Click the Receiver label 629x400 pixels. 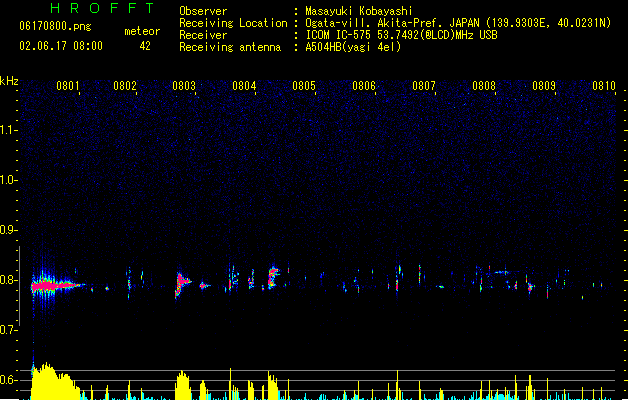(x=203, y=35)
